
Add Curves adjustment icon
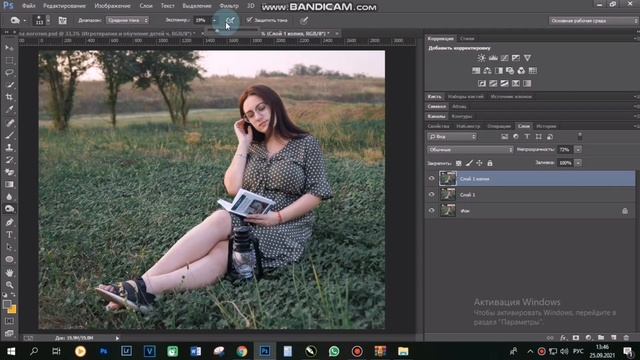[x=504, y=58]
